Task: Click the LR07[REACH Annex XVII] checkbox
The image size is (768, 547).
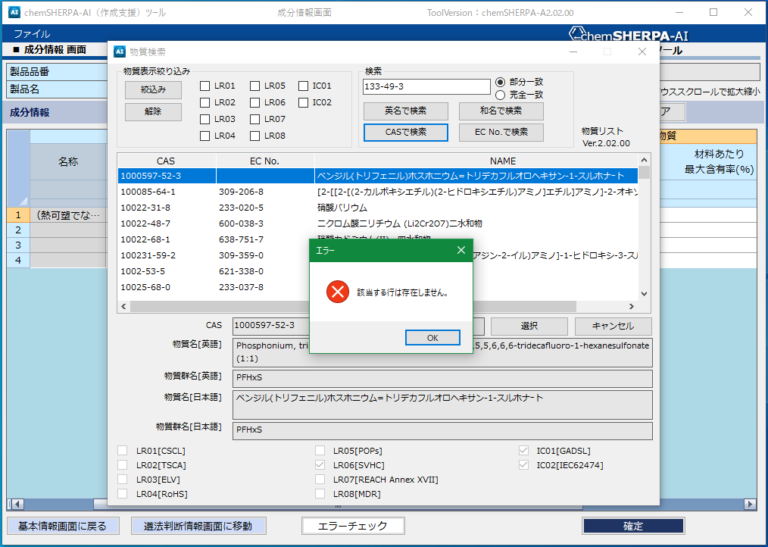Action: 320,479
